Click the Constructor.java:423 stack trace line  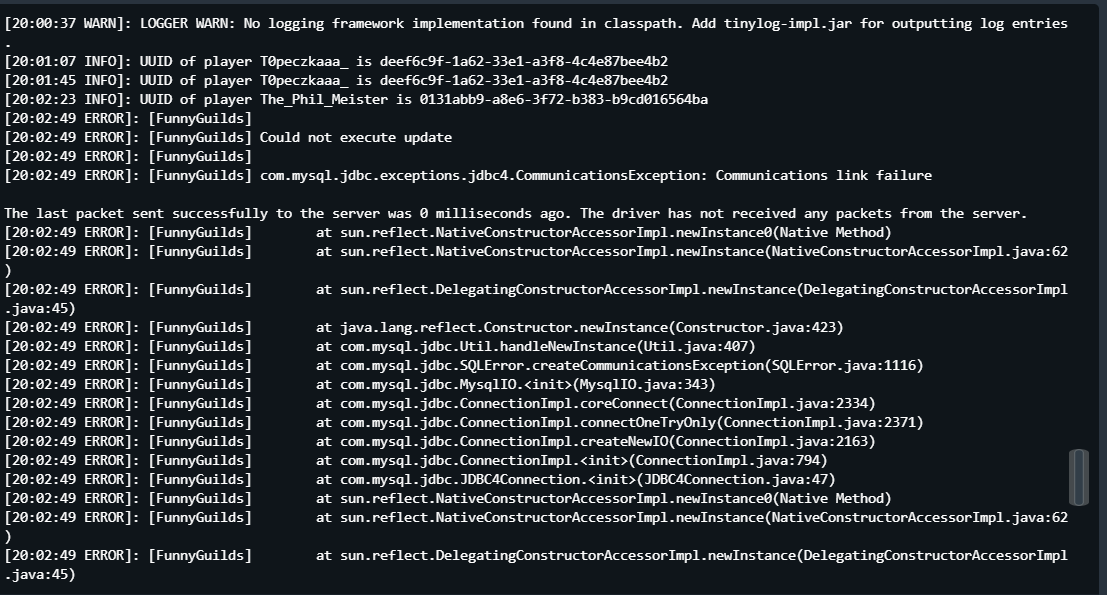click(x=579, y=327)
